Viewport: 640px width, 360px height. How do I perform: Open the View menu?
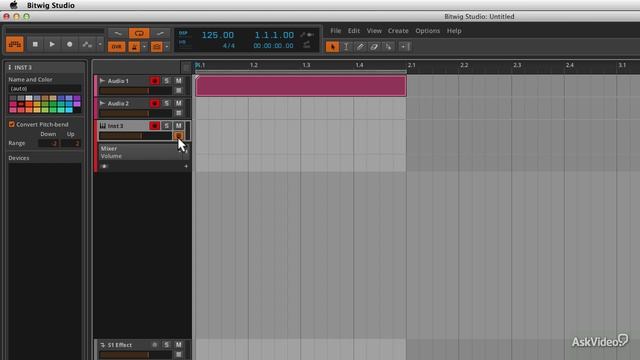(x=374, y=31)
